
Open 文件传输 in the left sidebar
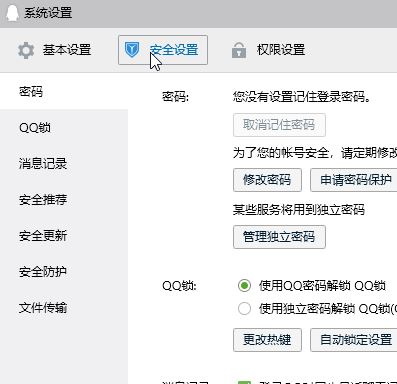tap(64, 307)
